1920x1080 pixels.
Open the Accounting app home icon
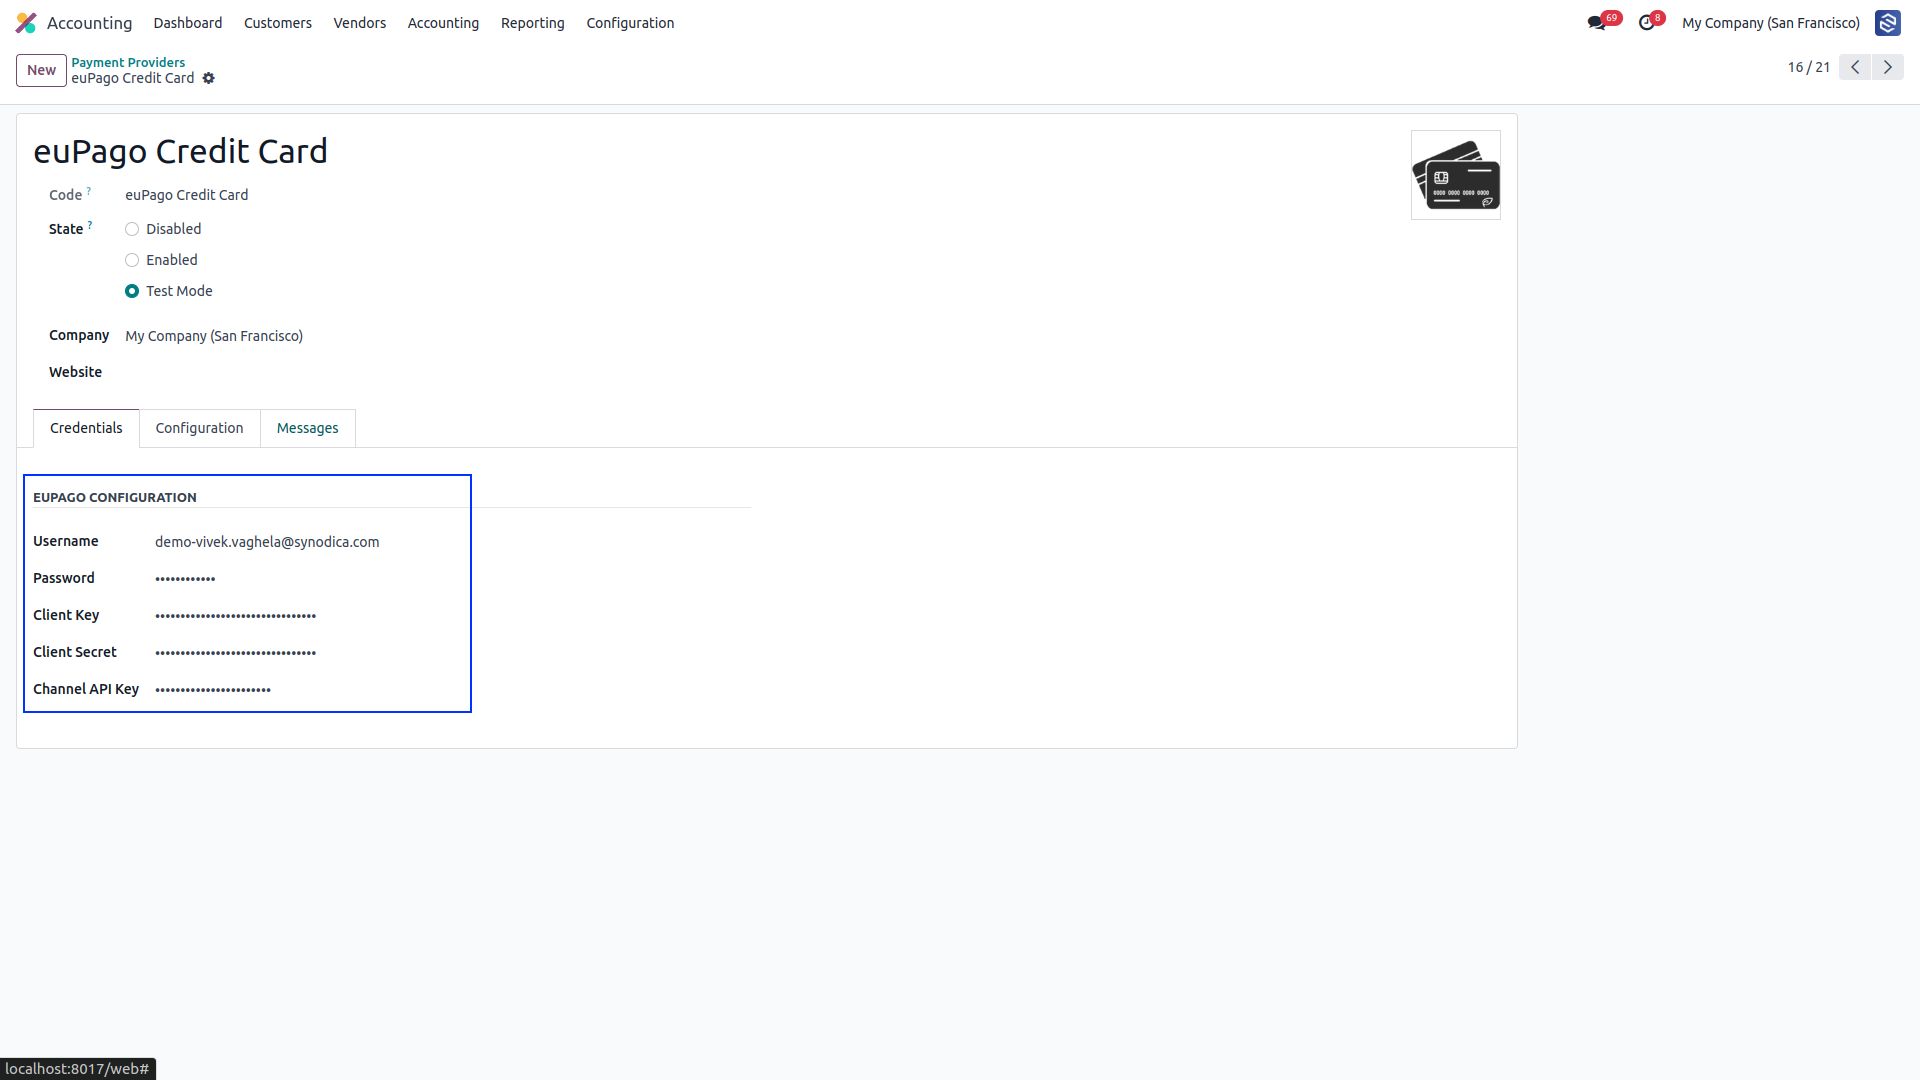coord(26,22)
